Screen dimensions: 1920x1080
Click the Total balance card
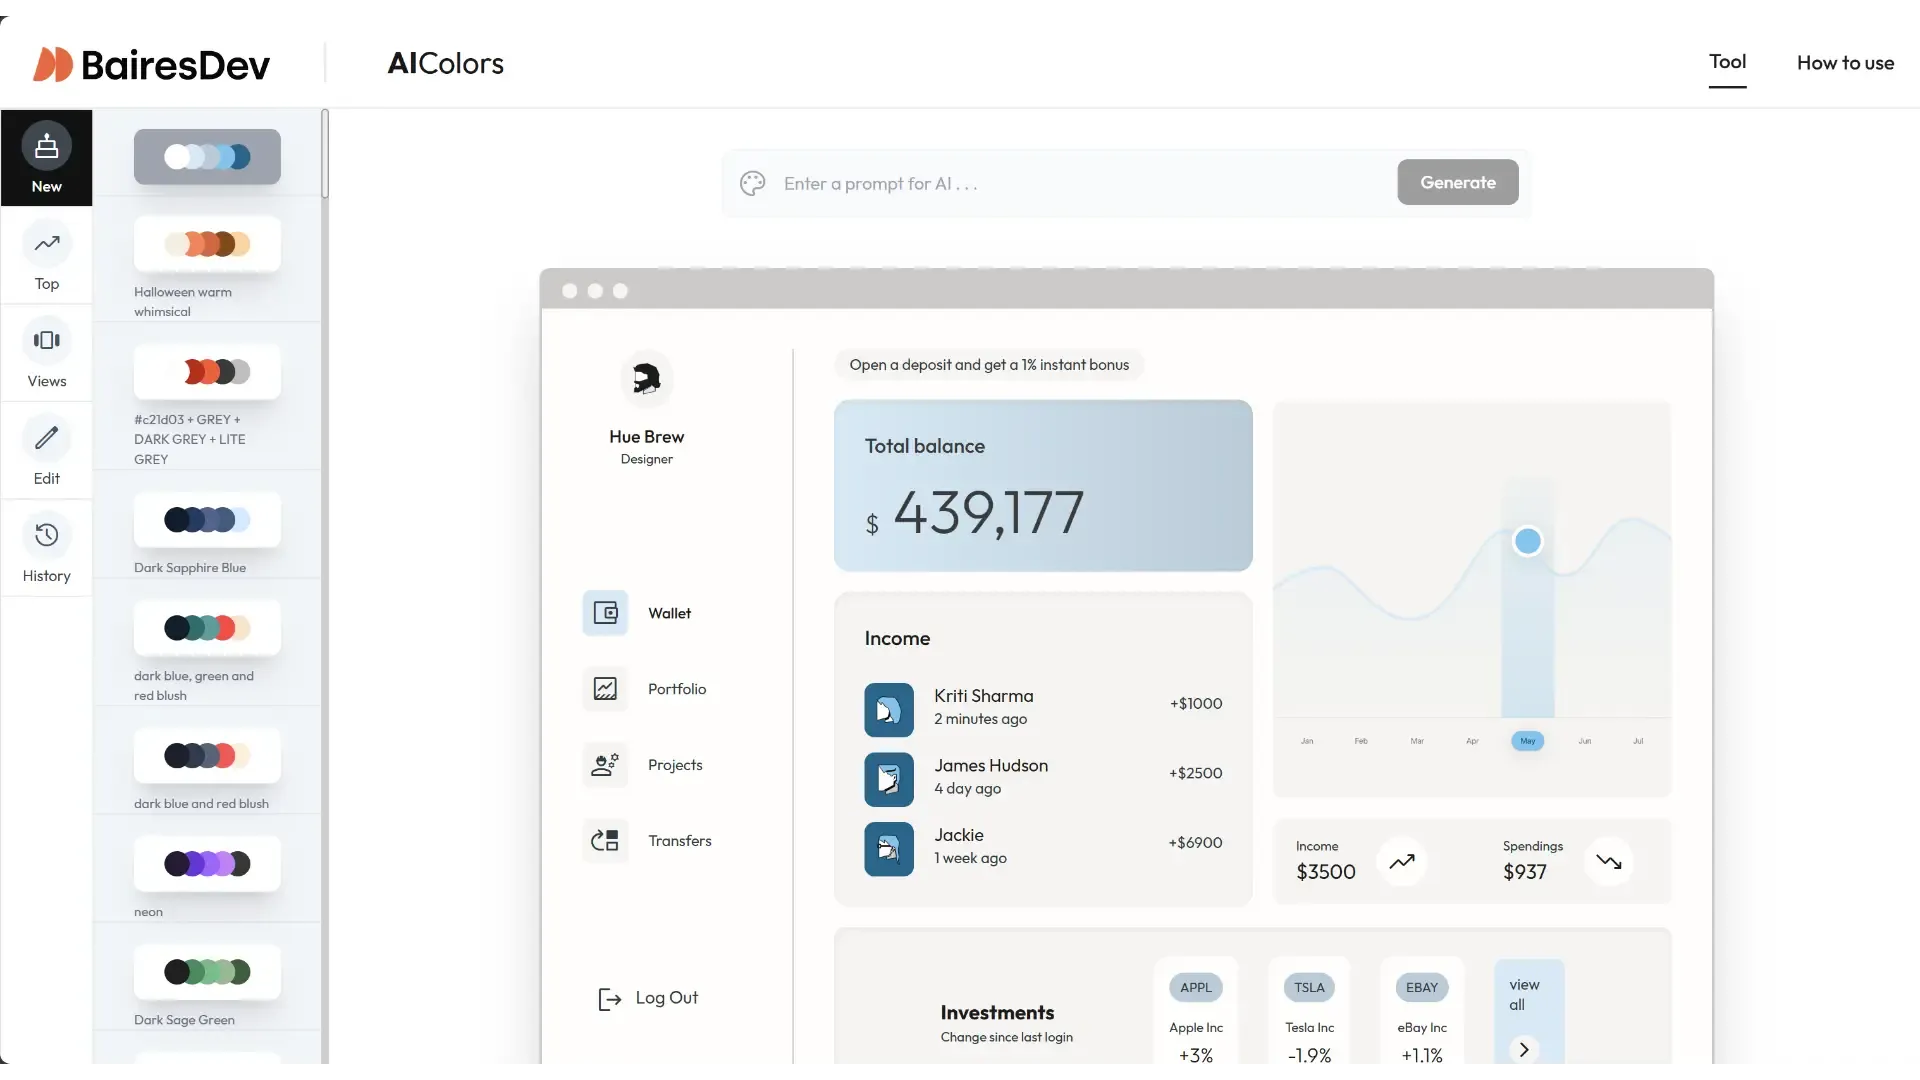pyautogui.click(x=1043, y=486)
